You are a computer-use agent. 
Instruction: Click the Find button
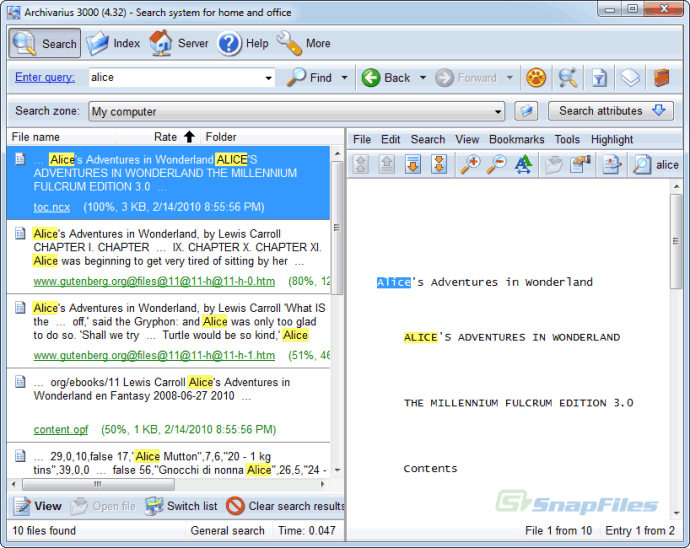pos(309,77)
